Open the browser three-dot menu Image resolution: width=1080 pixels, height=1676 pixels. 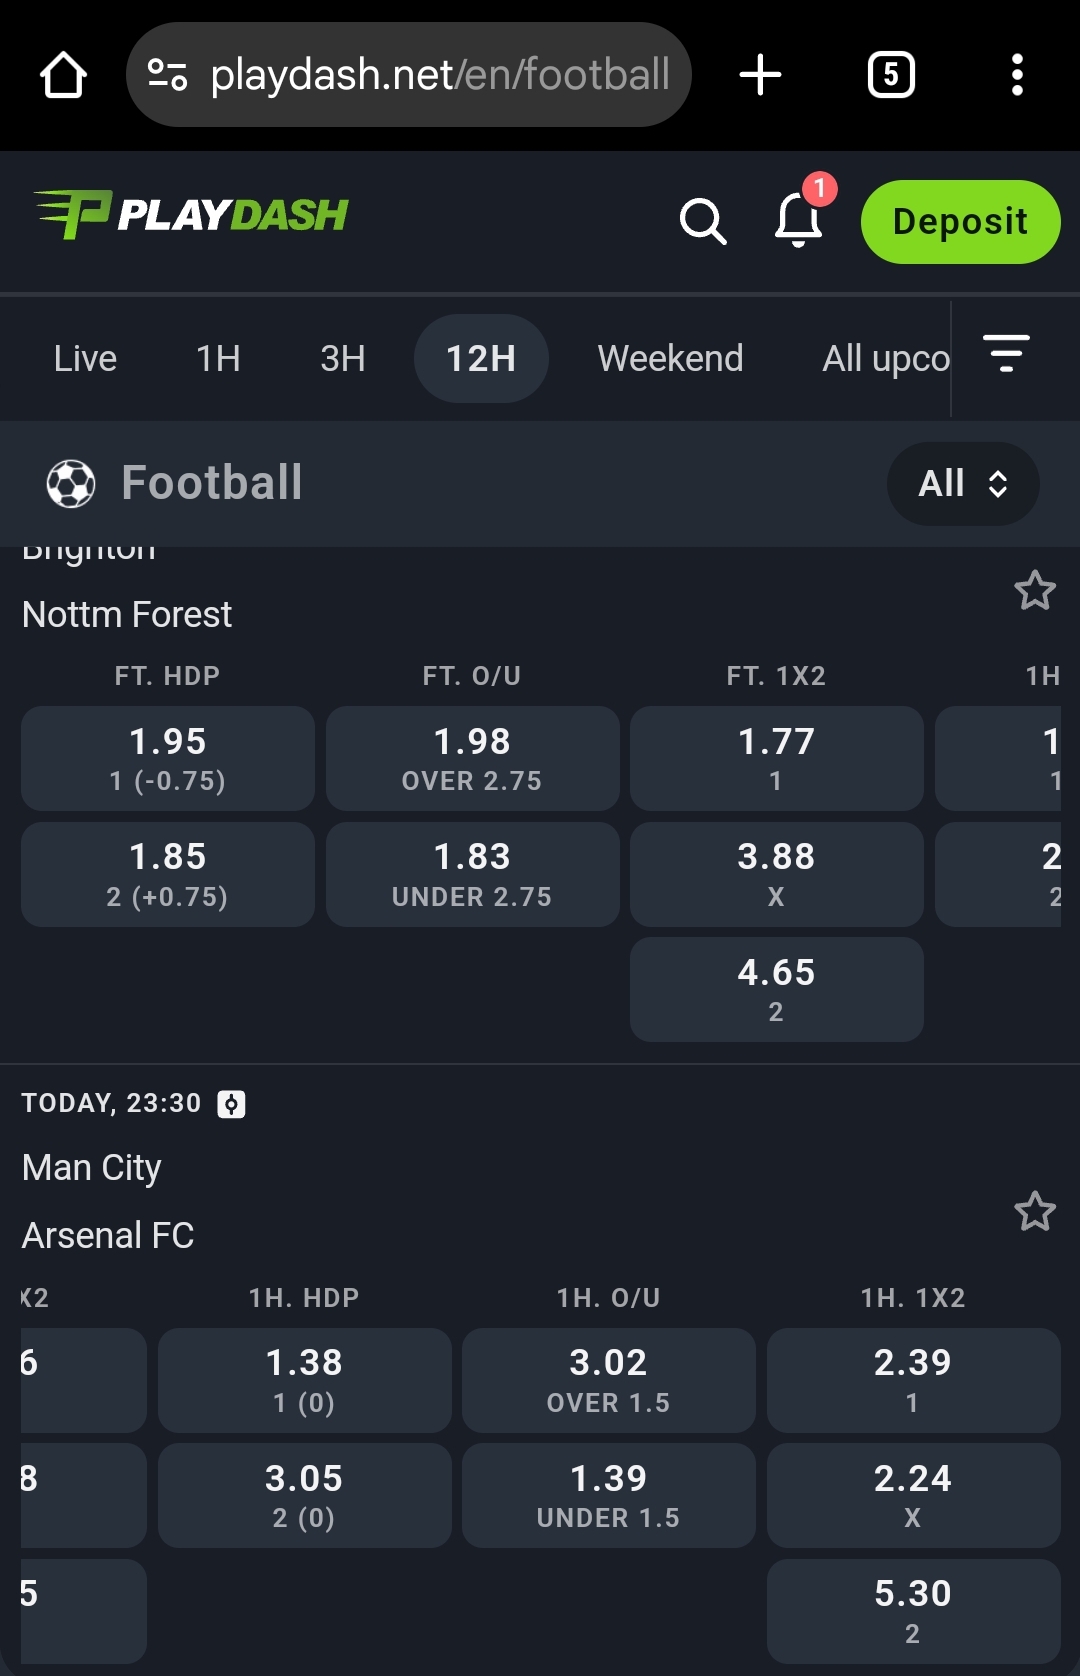(1017, 75)
